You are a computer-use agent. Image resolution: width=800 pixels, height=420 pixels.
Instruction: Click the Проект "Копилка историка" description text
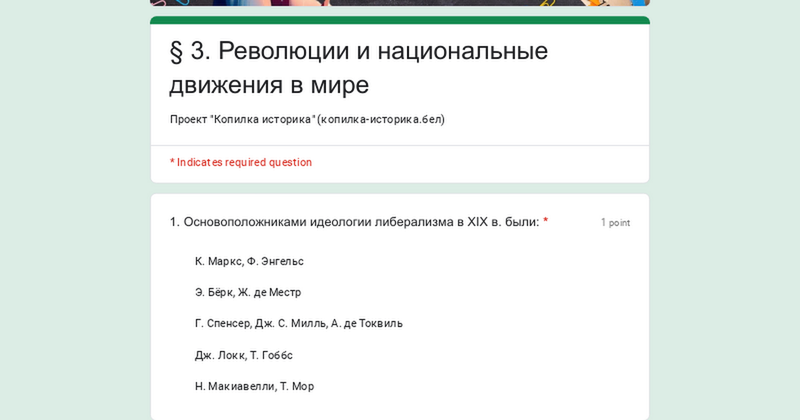point(242,119)
